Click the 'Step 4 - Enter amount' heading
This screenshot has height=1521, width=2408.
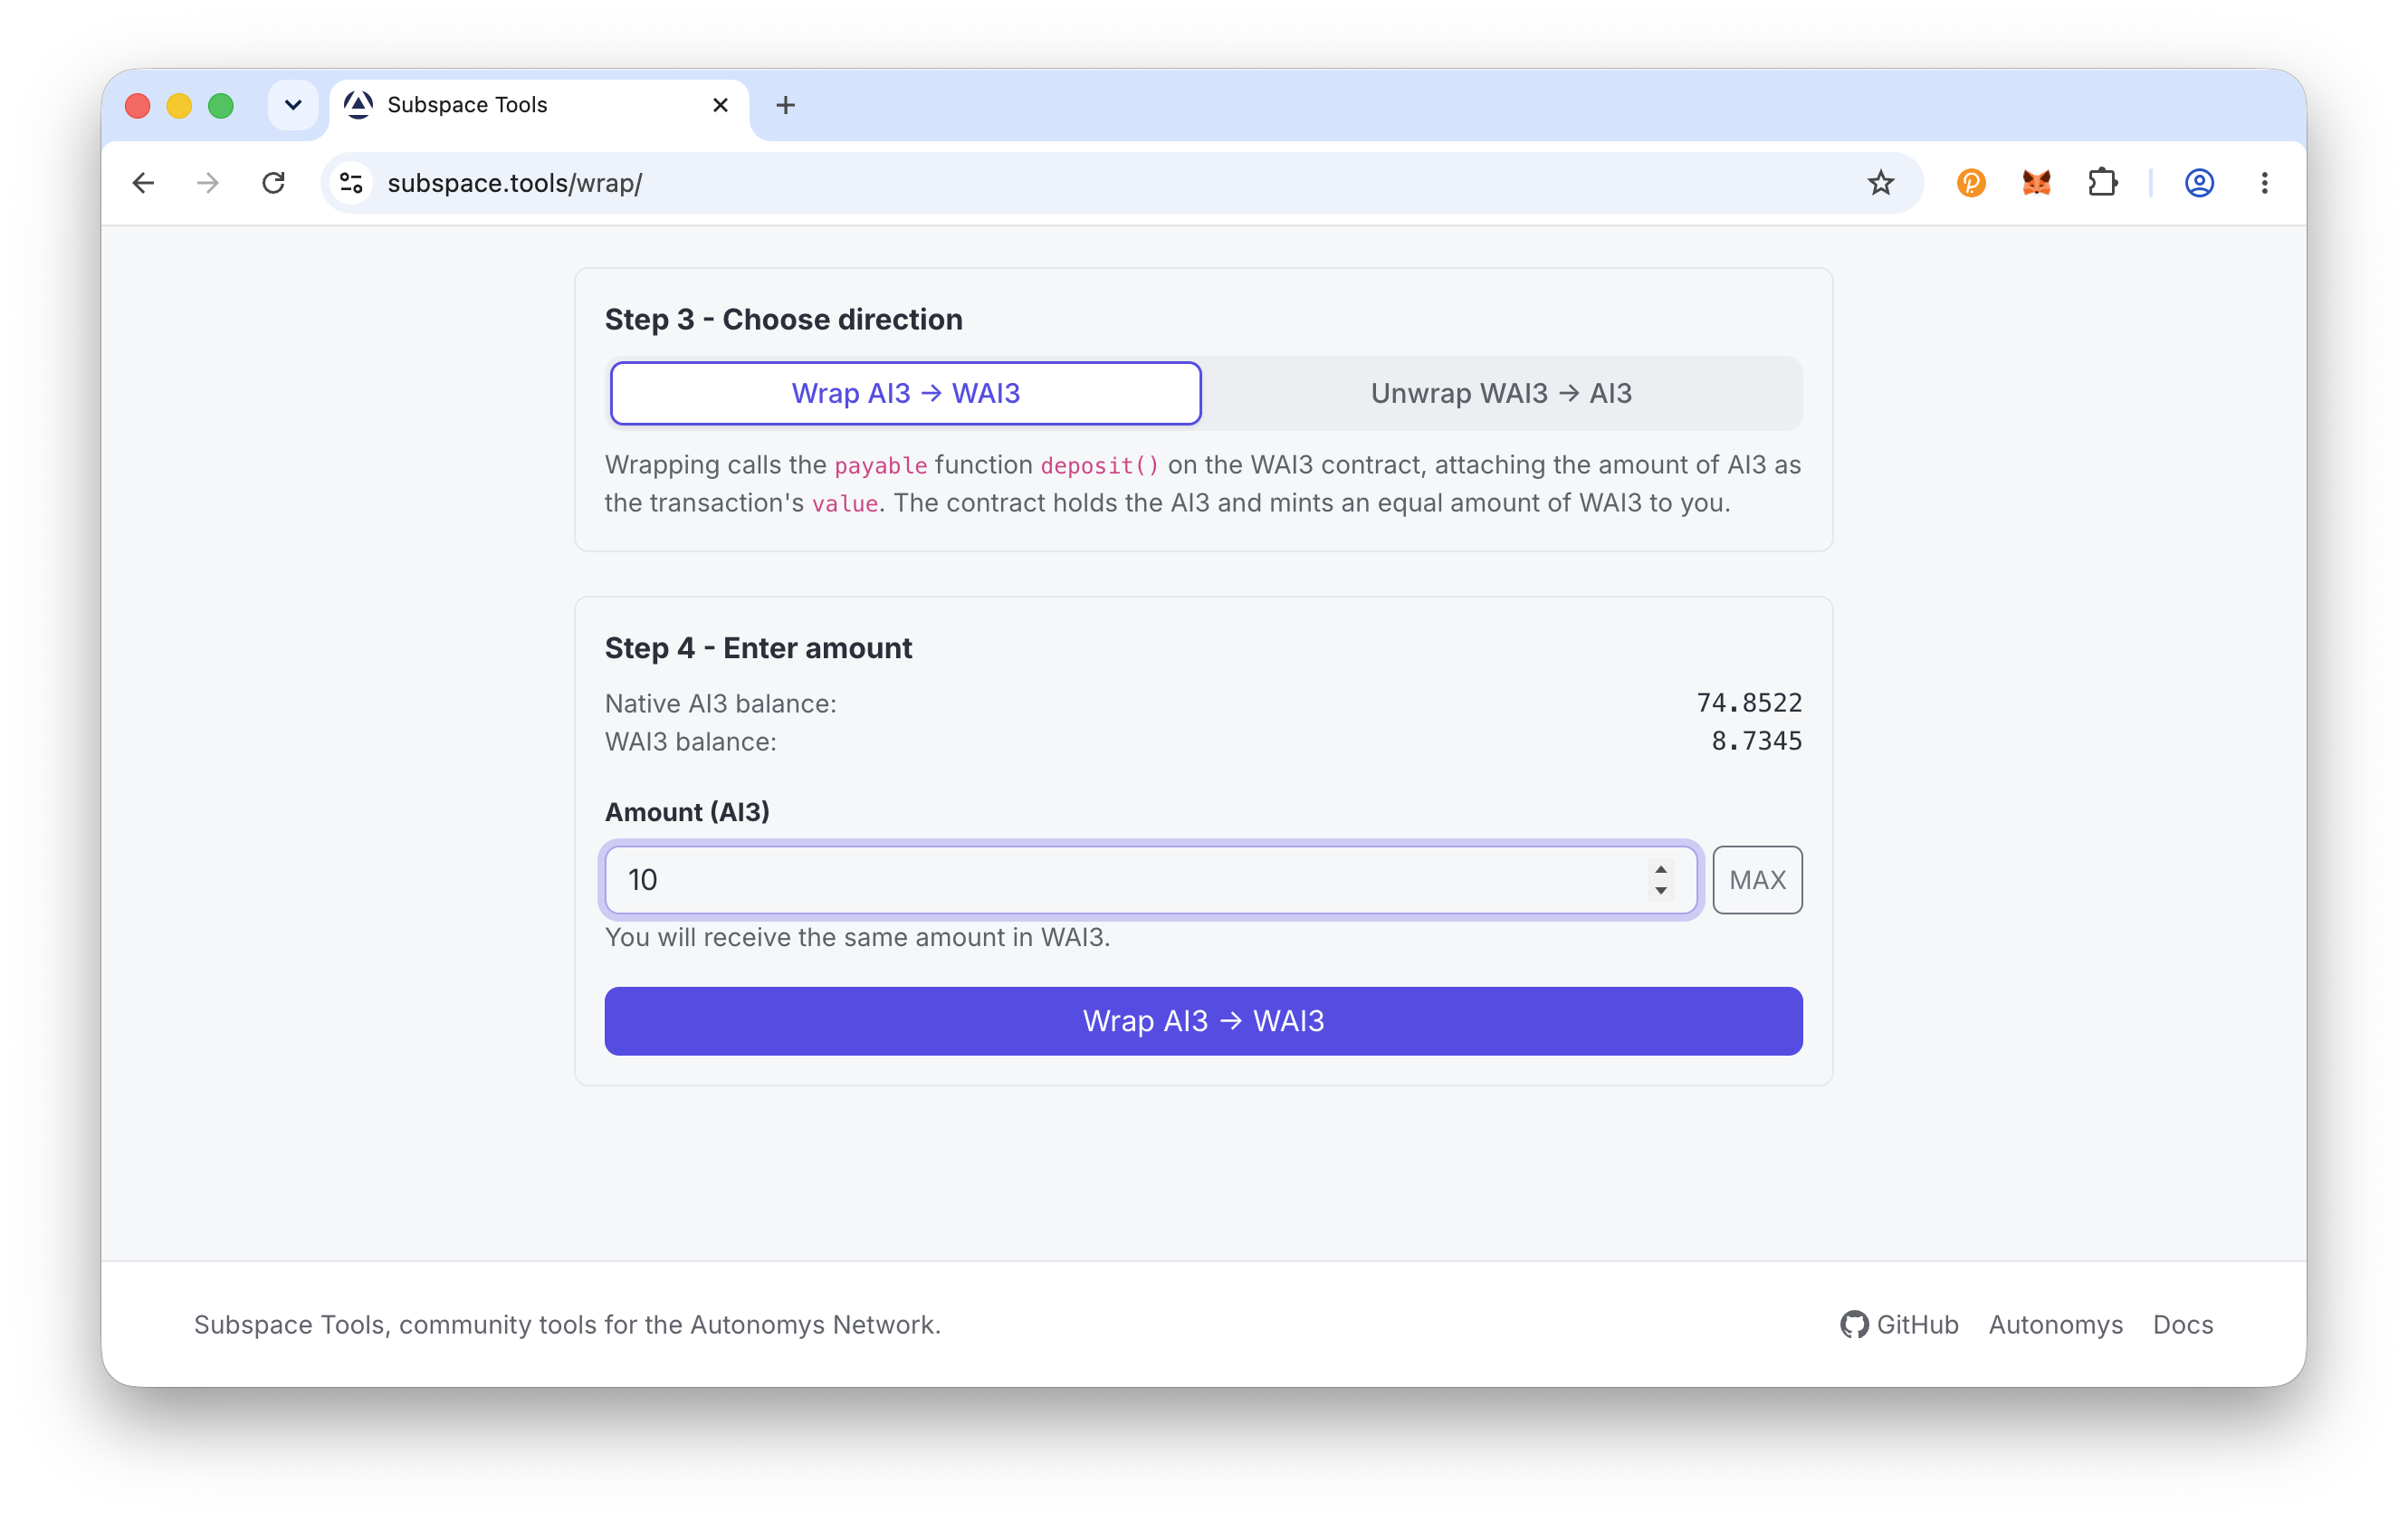[758, 648]
